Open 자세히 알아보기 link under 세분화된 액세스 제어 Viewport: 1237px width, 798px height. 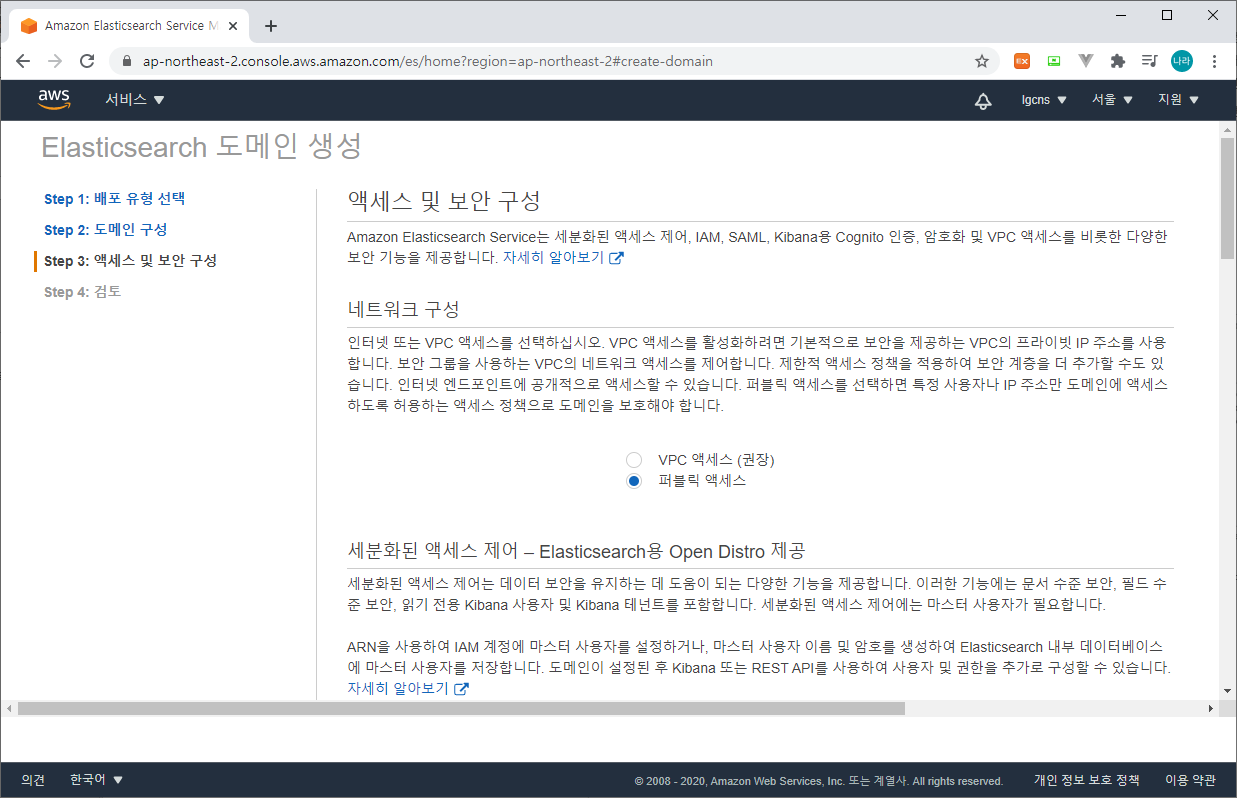(407, 689)
